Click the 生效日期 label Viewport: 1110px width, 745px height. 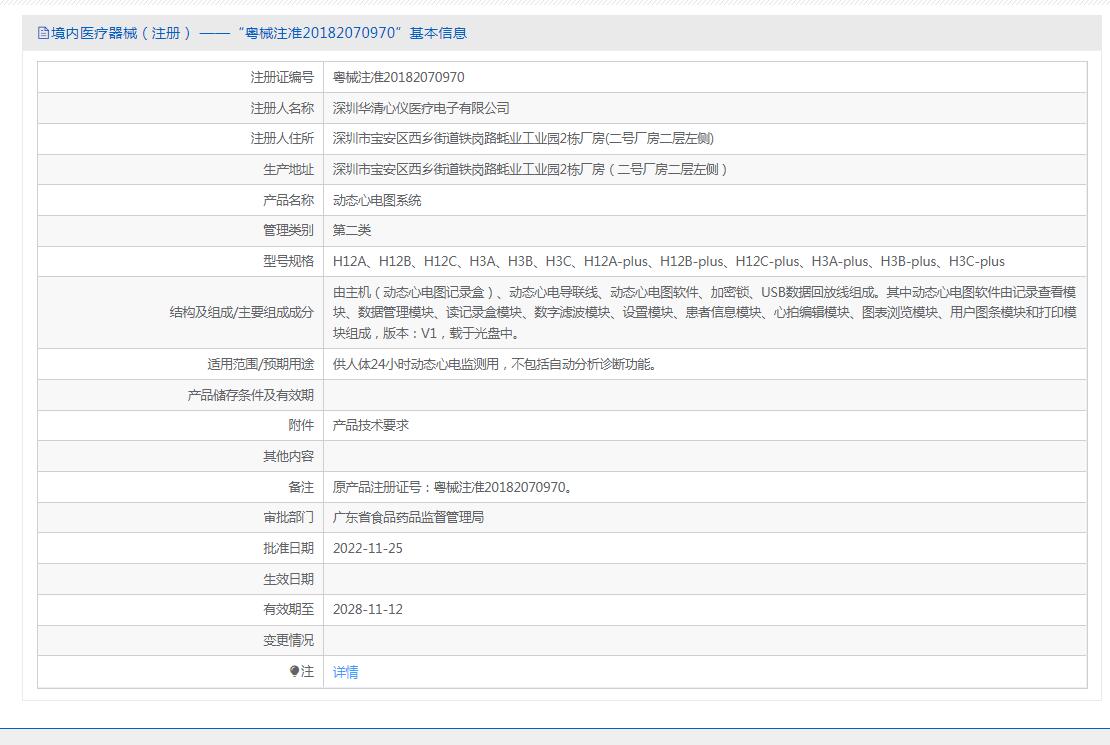pos(288,579)
